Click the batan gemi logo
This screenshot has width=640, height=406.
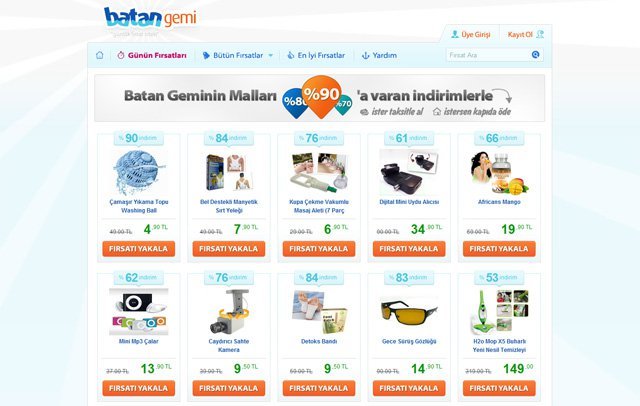150,18
